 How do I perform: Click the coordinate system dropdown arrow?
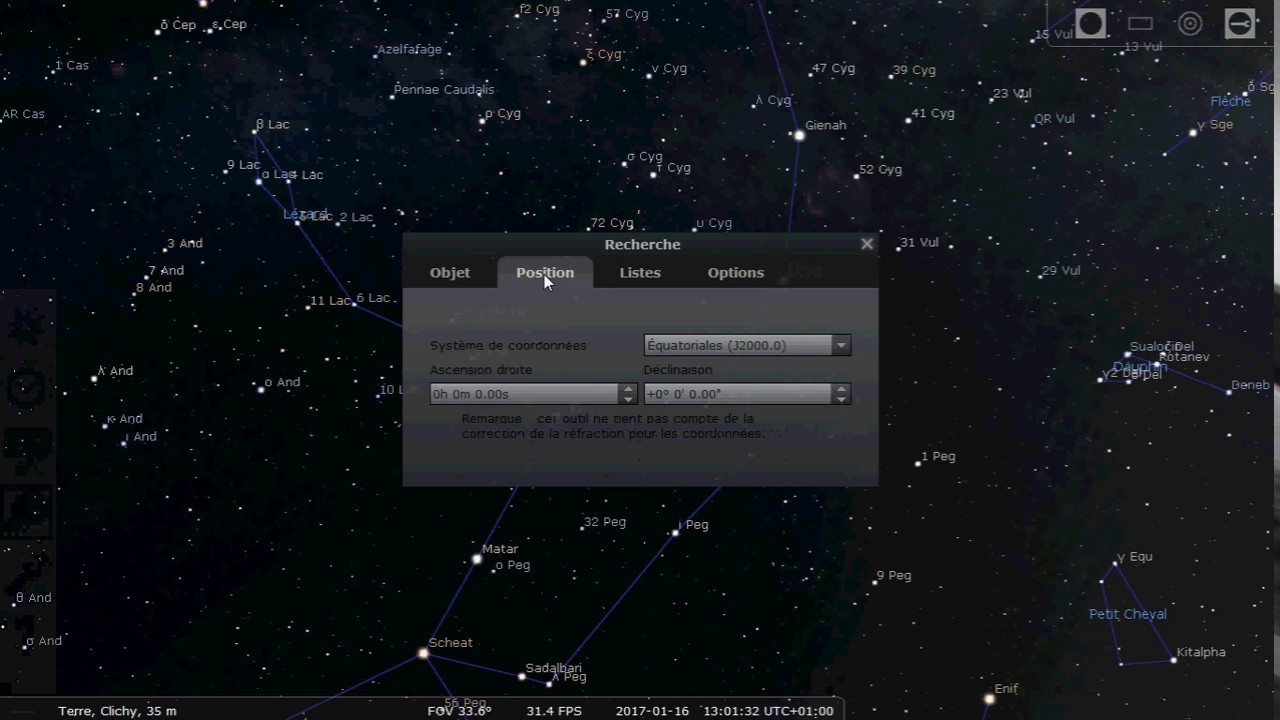[x=841, y=345]
